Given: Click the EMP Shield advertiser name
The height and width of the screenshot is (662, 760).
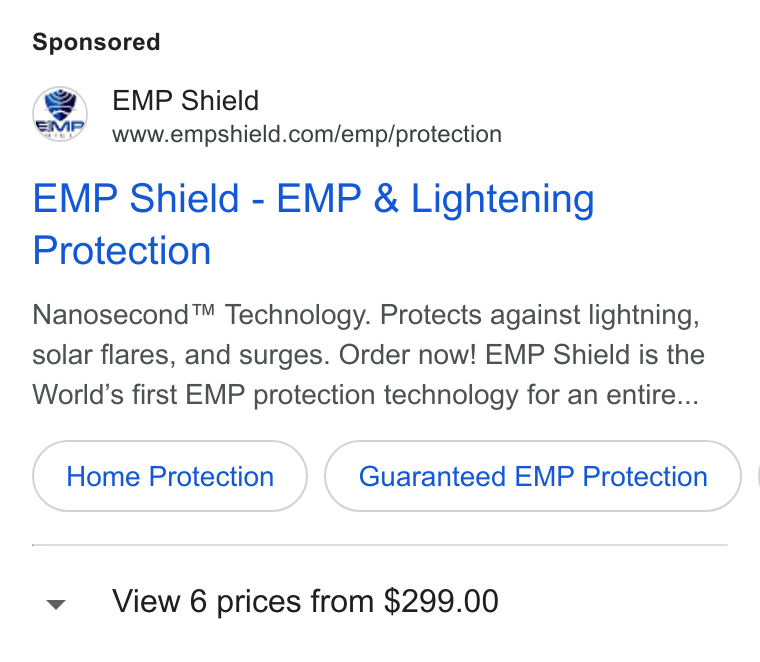Looking at the screenshot, I should (185, 101).
